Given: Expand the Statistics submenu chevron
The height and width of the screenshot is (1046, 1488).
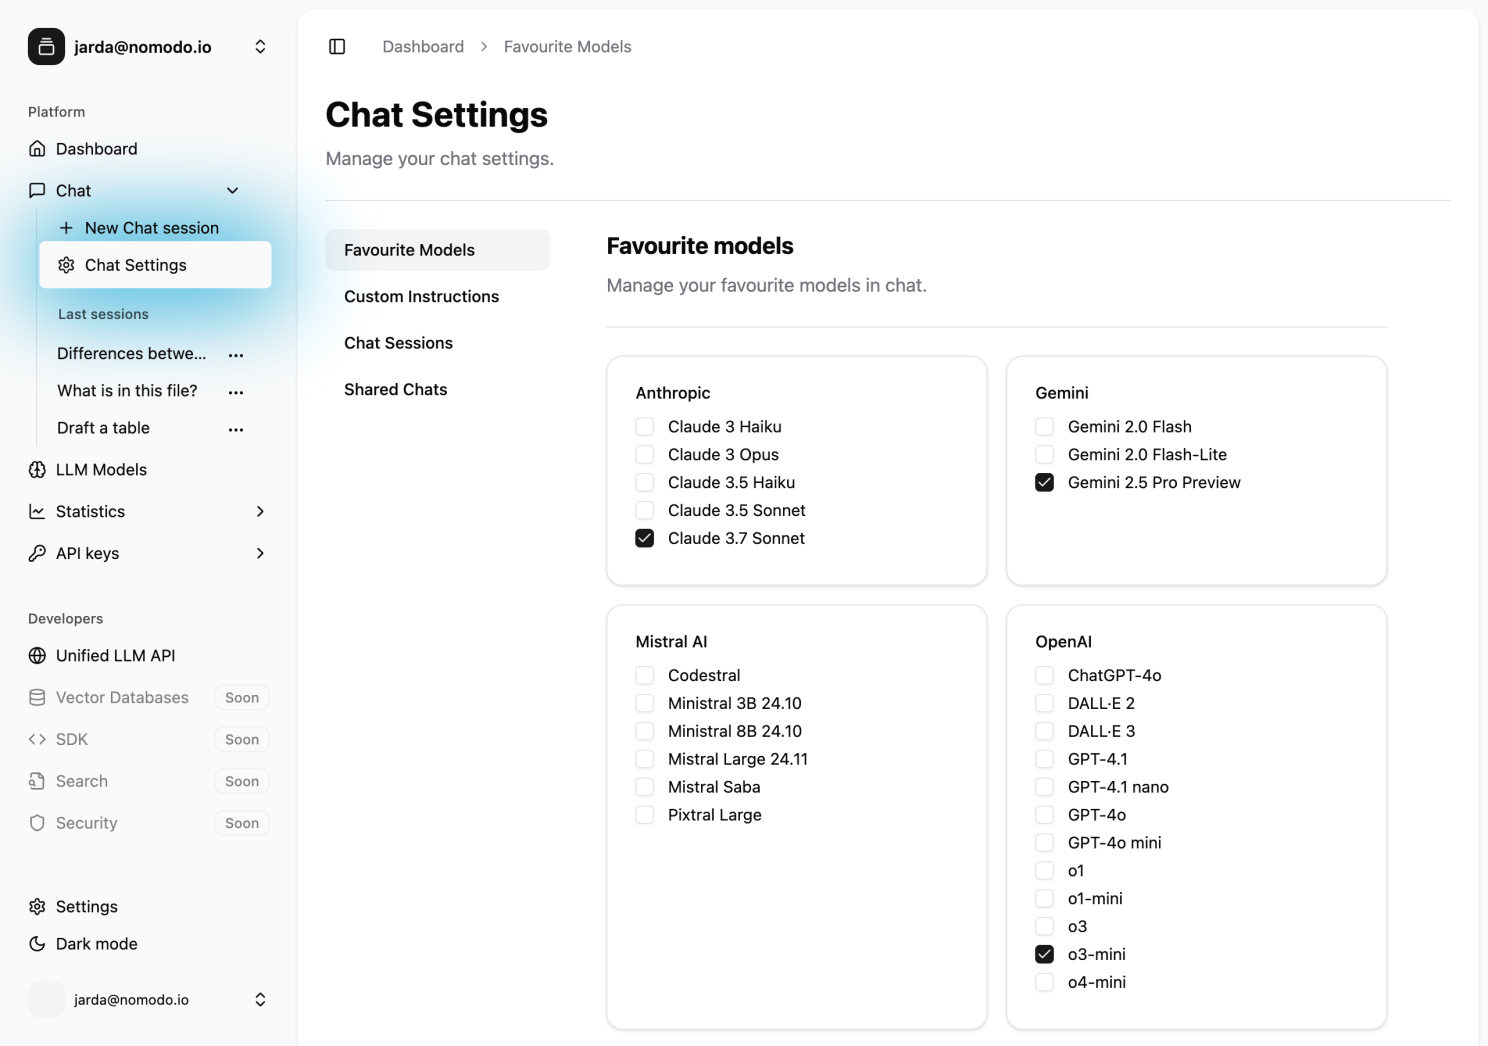Looking at the screenshot, I should pos(260,511).
